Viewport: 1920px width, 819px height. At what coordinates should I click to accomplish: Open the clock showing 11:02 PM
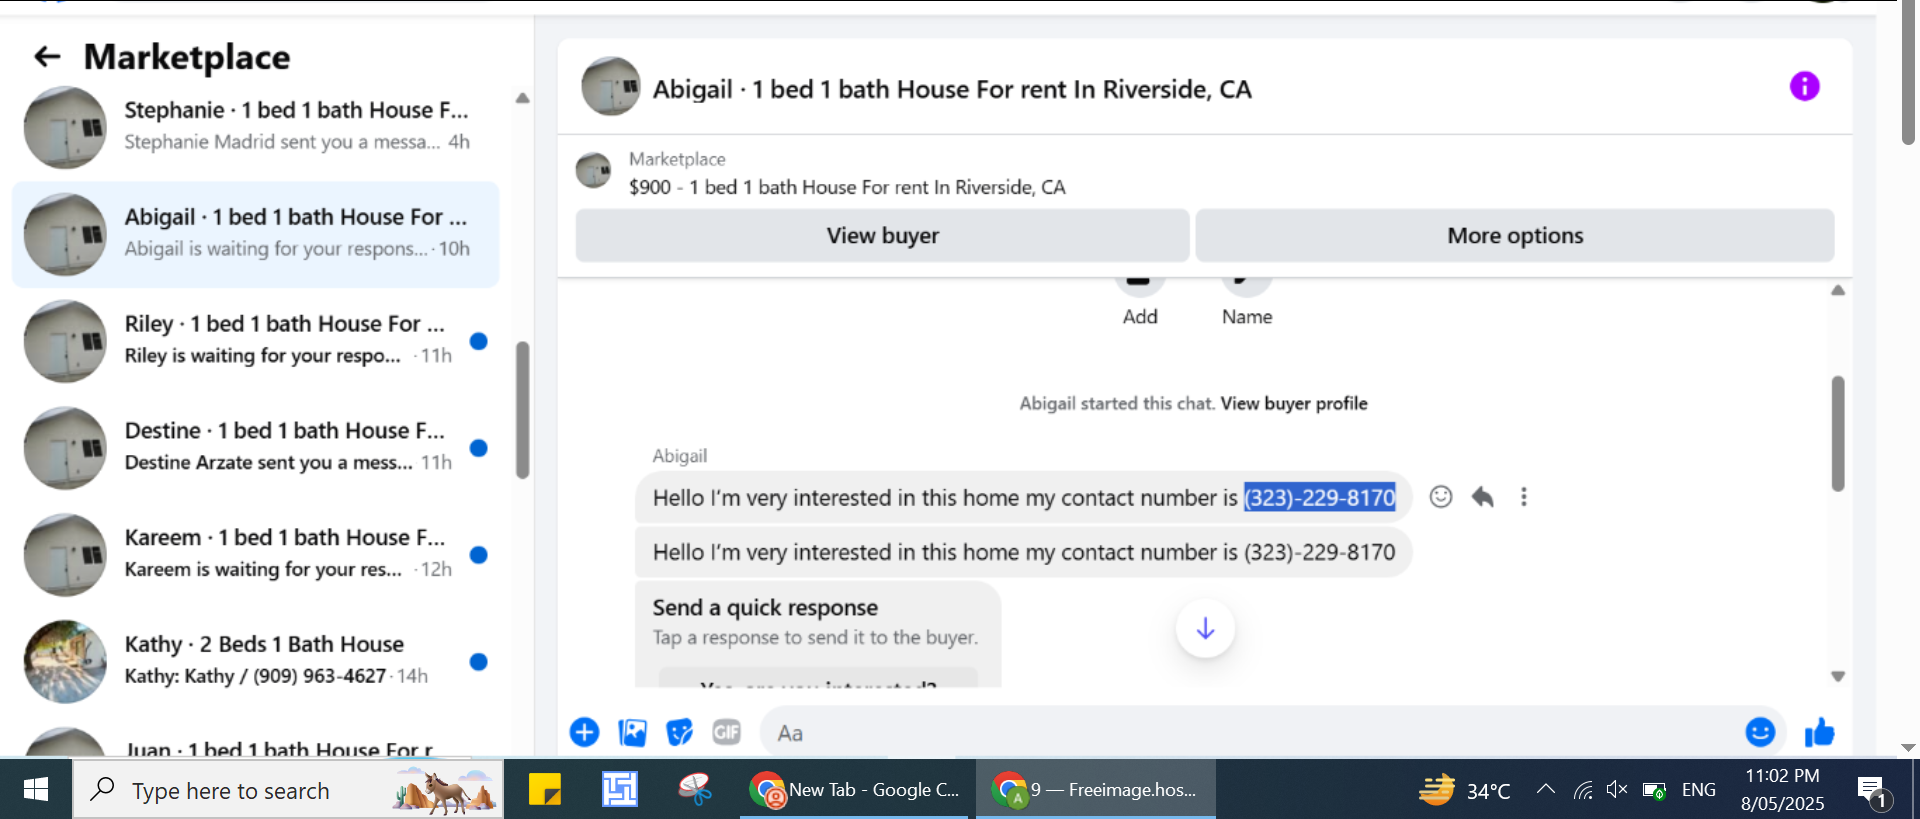click(1782, 790)
